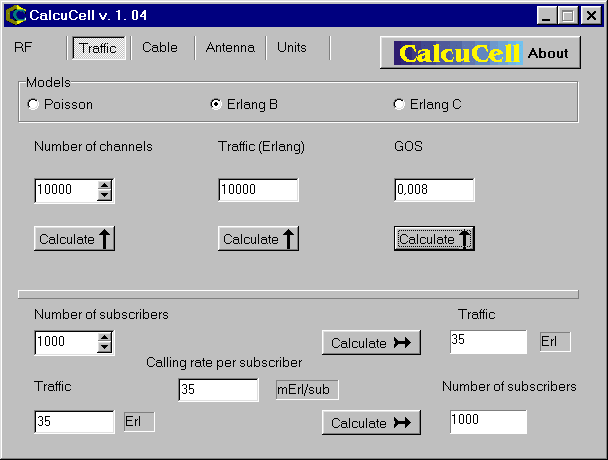The height and width of the screenshot is (460, 608).
Task: Click the Traffic result field showing 35
Action: point(488,342)
